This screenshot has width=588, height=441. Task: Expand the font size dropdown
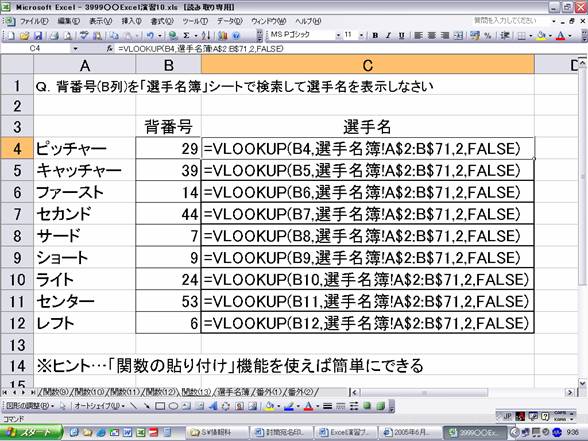point(361,36)
